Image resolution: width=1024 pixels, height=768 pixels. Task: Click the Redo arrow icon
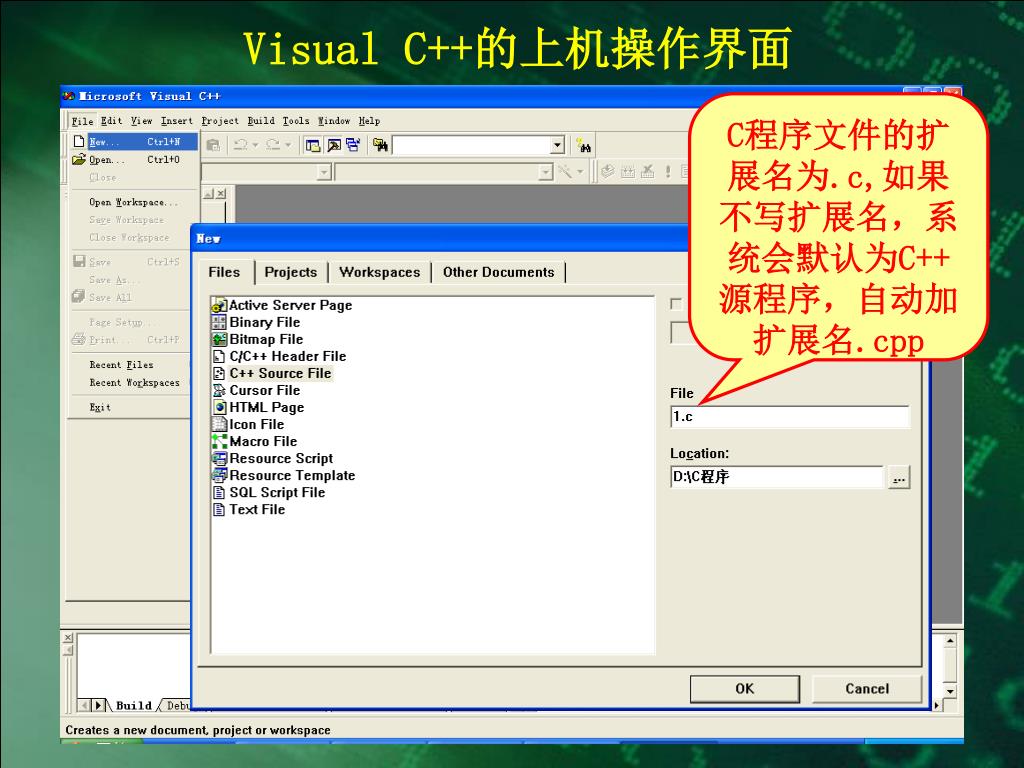point(273,145)
